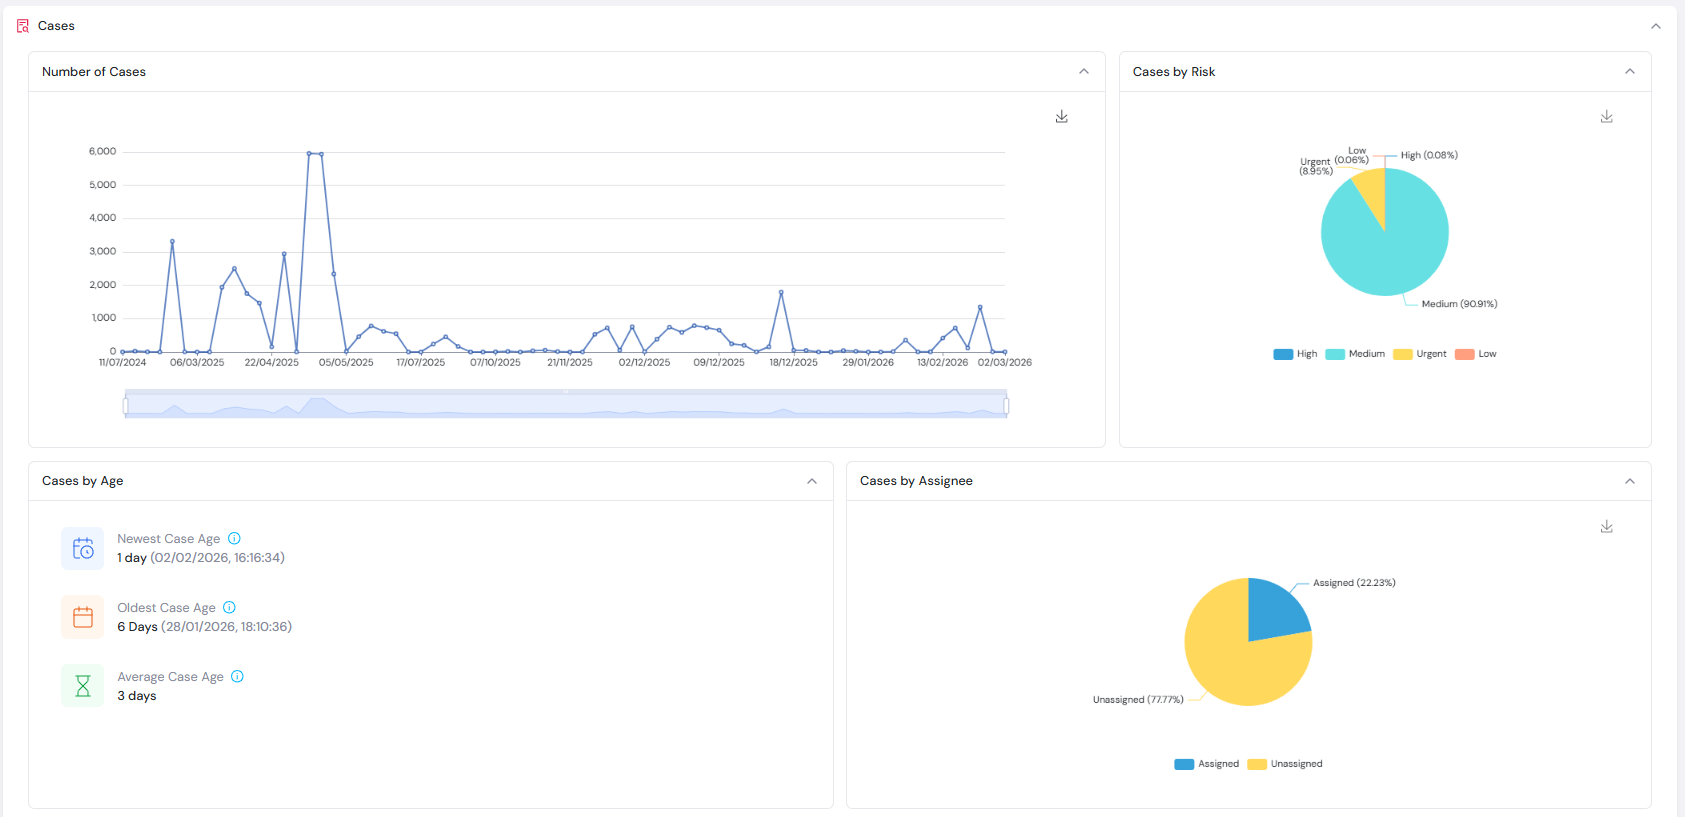This screenshot has height=817, width=1685.
Task: Click the 'Assigned (22.23%)' pie label
Action: click(1354, 583)
